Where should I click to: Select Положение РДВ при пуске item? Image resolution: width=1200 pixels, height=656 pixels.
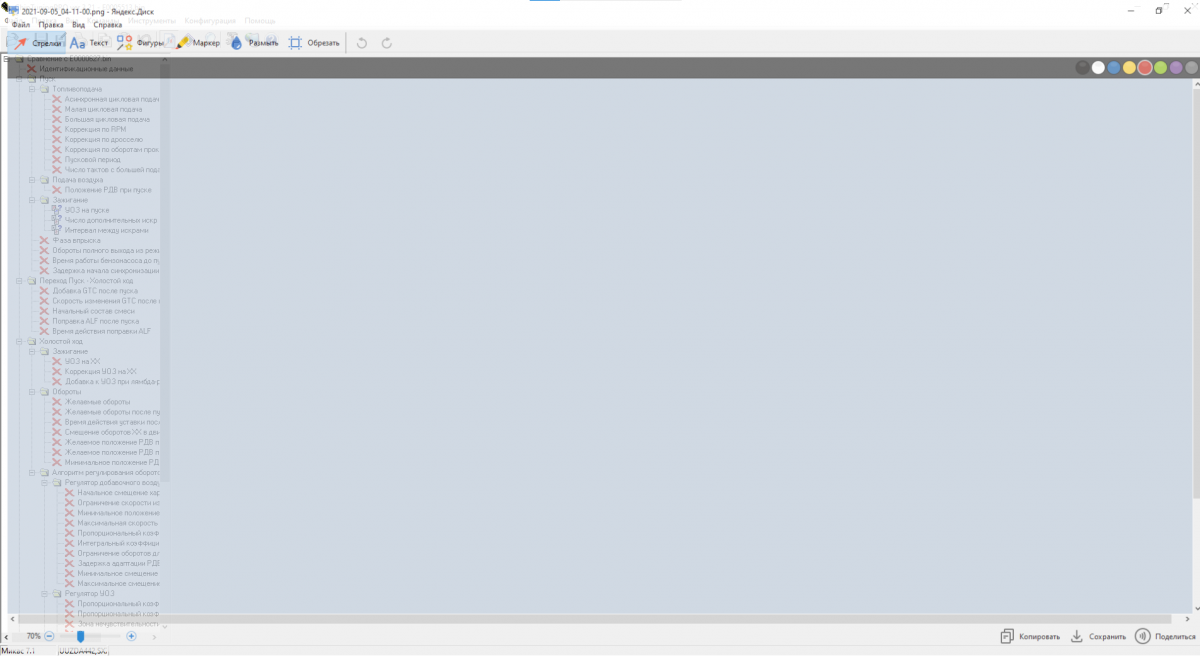pyautogui.click(x=108, y=190)
